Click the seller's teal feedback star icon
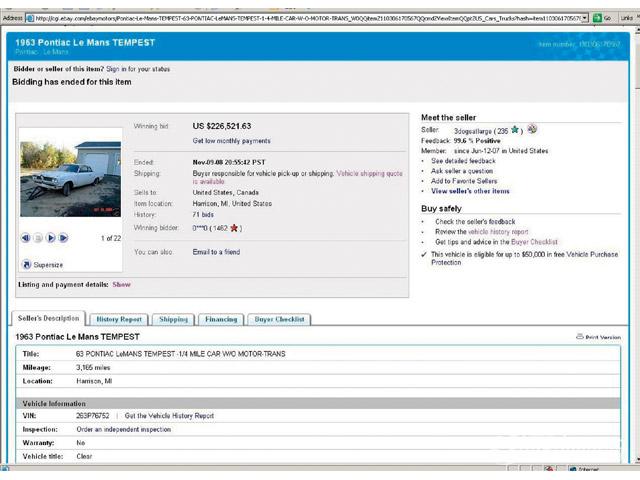Screen dimensions: 640x480 [515, 129]
